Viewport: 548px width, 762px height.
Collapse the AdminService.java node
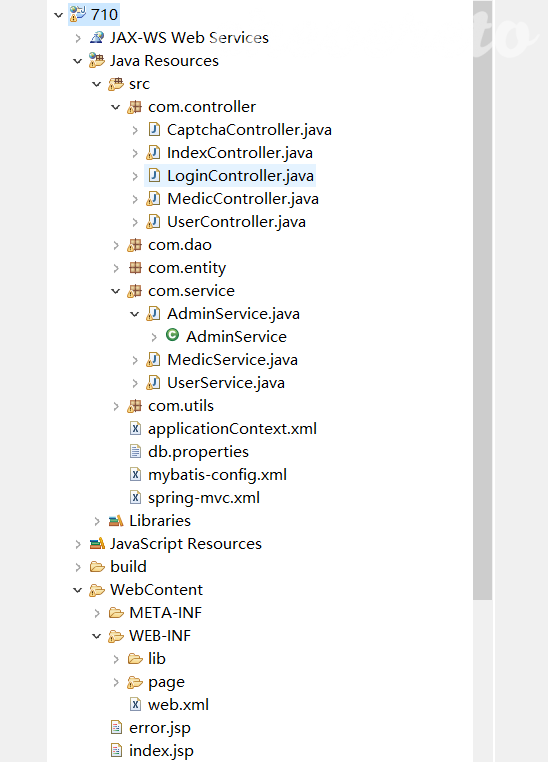pyautogui.click(x=135, y=314)
